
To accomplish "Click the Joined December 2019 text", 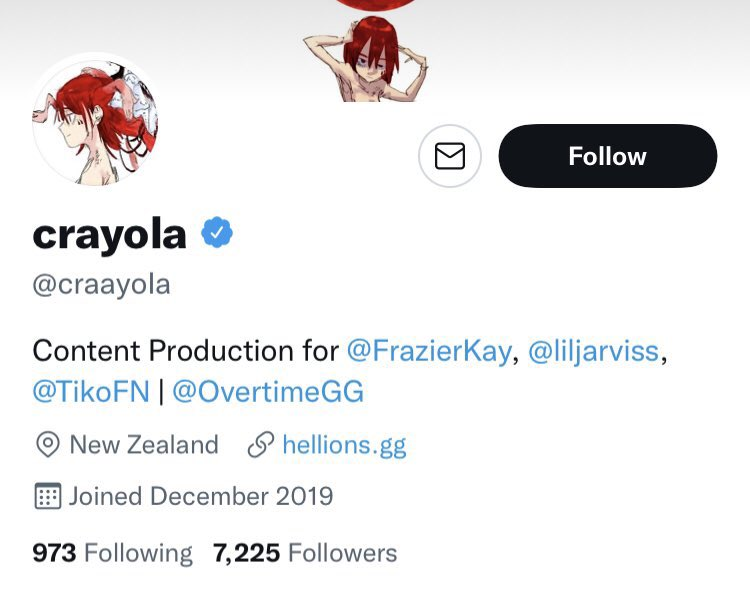I will pos(200,496).
